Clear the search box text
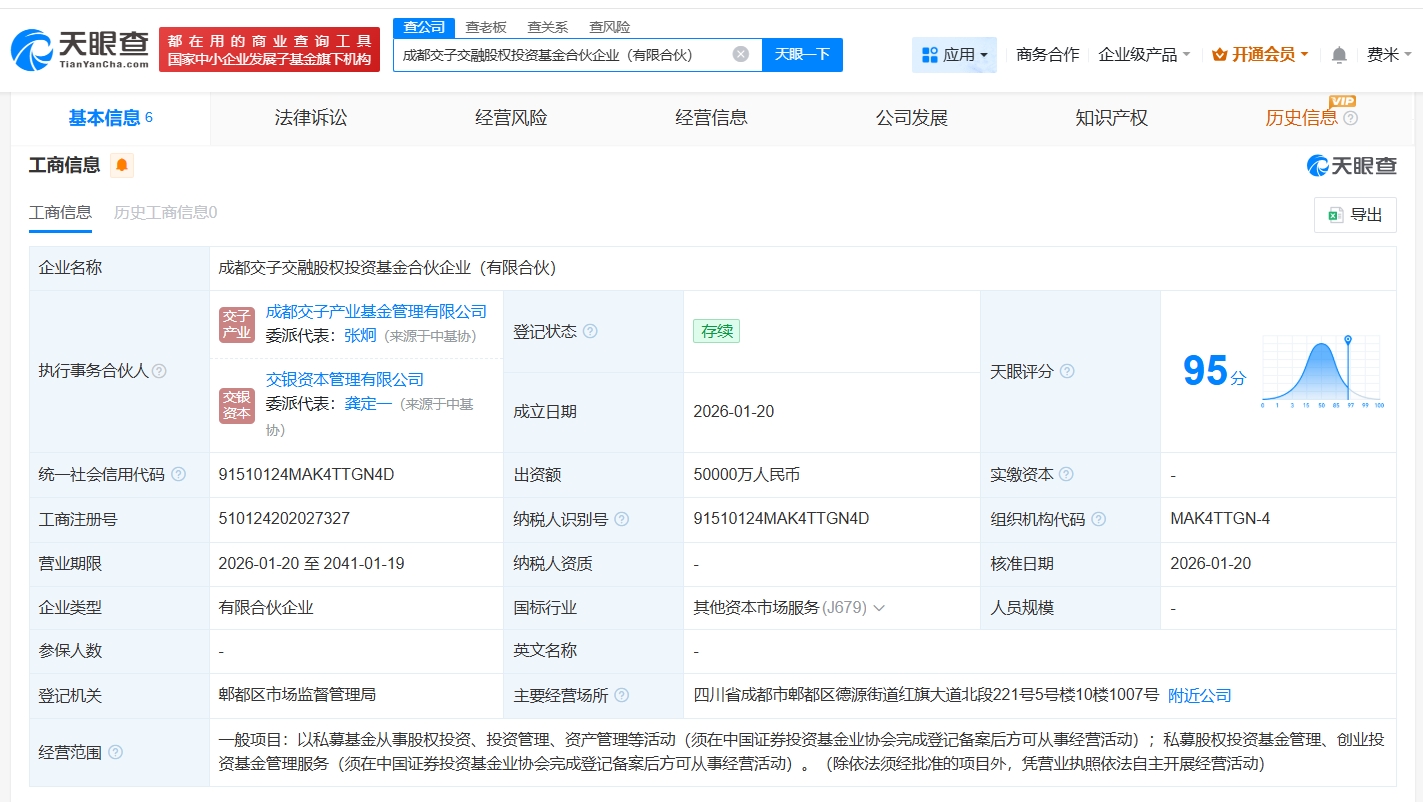 coord(740,54)
